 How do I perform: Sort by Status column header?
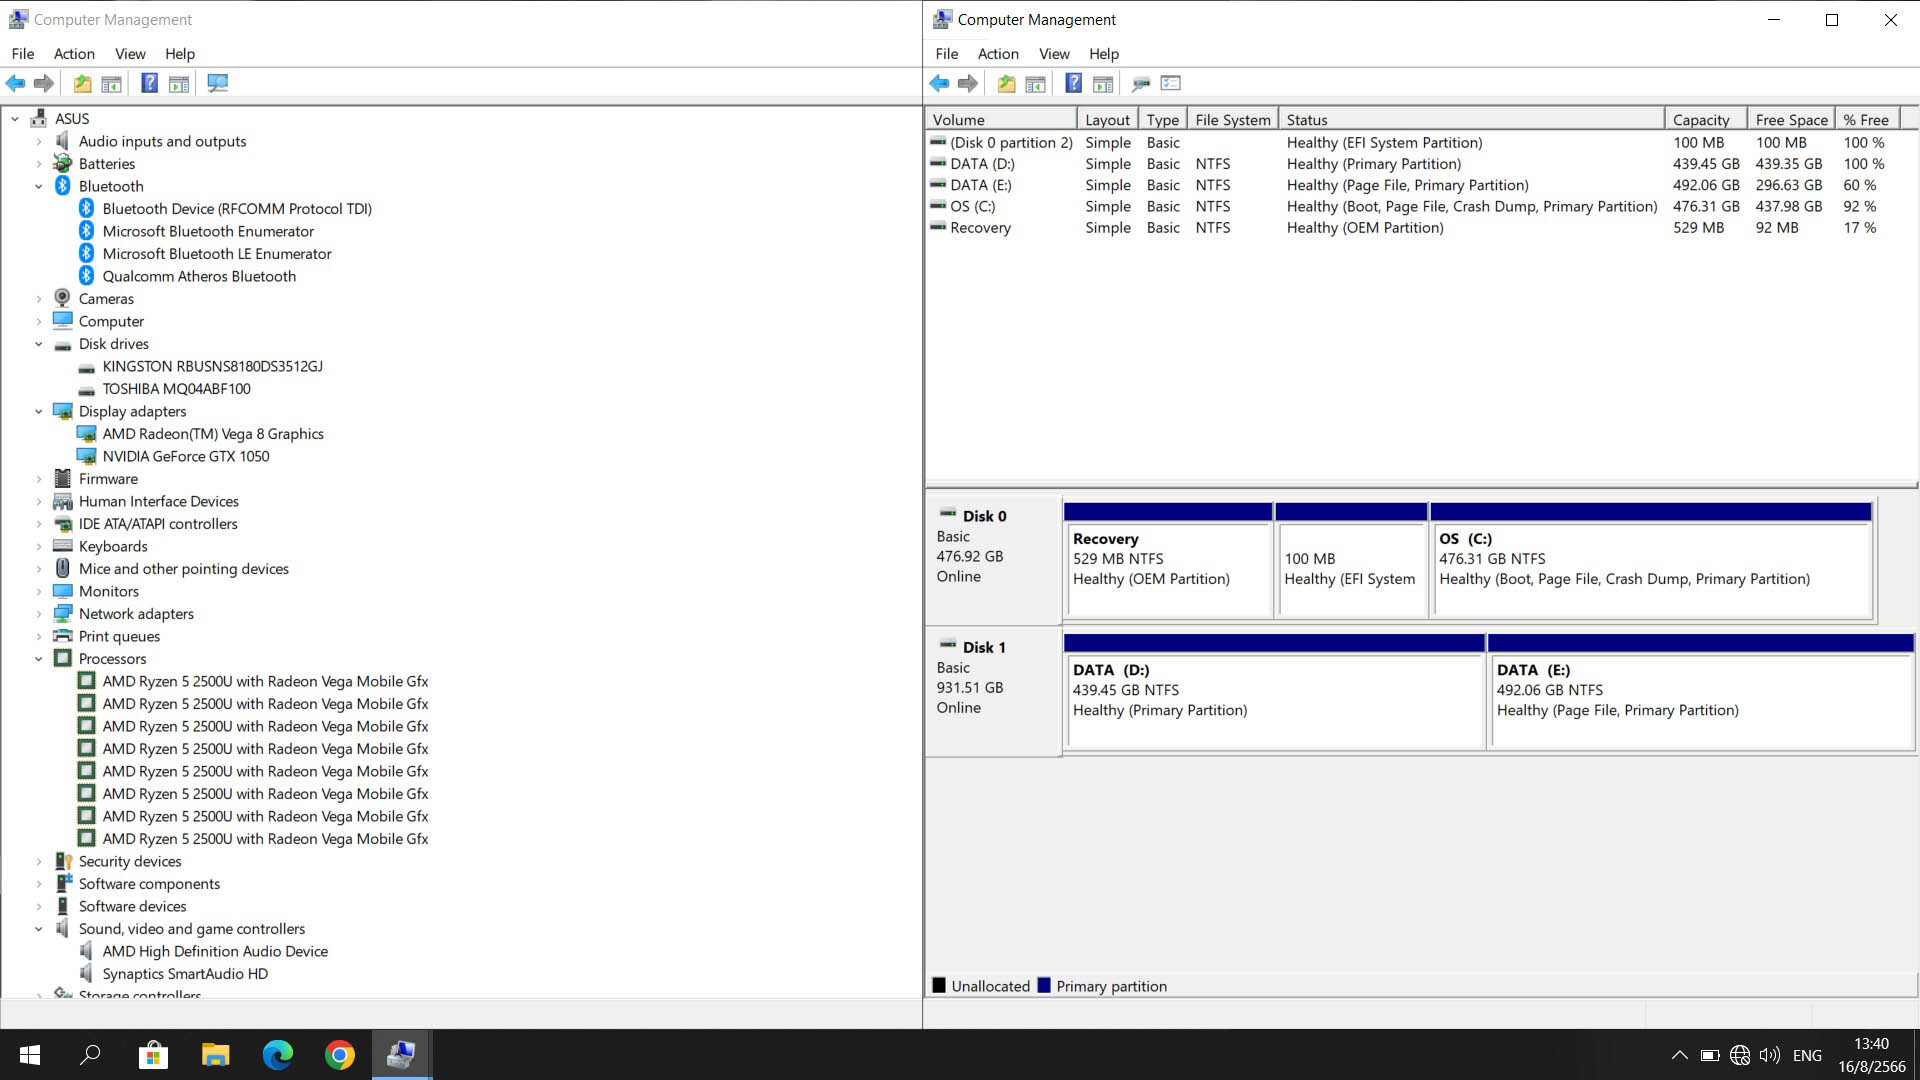(x=1471, y=119)
